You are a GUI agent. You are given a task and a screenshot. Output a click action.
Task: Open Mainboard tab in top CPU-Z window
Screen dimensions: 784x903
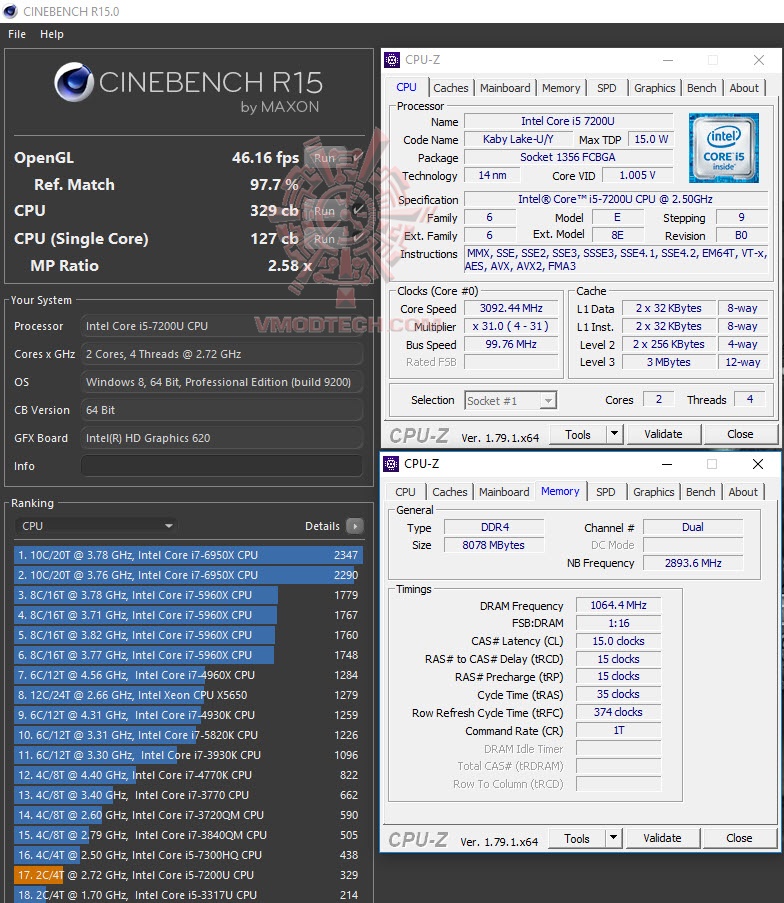click(x=505, y=88)
